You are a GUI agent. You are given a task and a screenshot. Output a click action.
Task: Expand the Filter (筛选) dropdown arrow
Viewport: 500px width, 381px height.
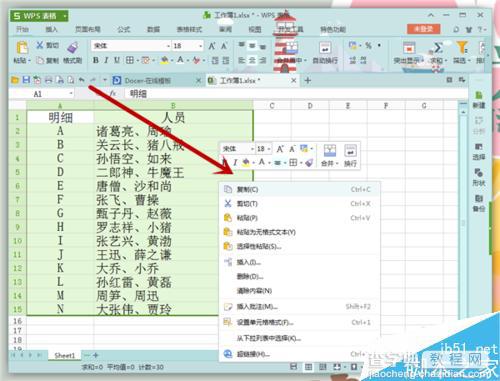click(x=469, y=61)
